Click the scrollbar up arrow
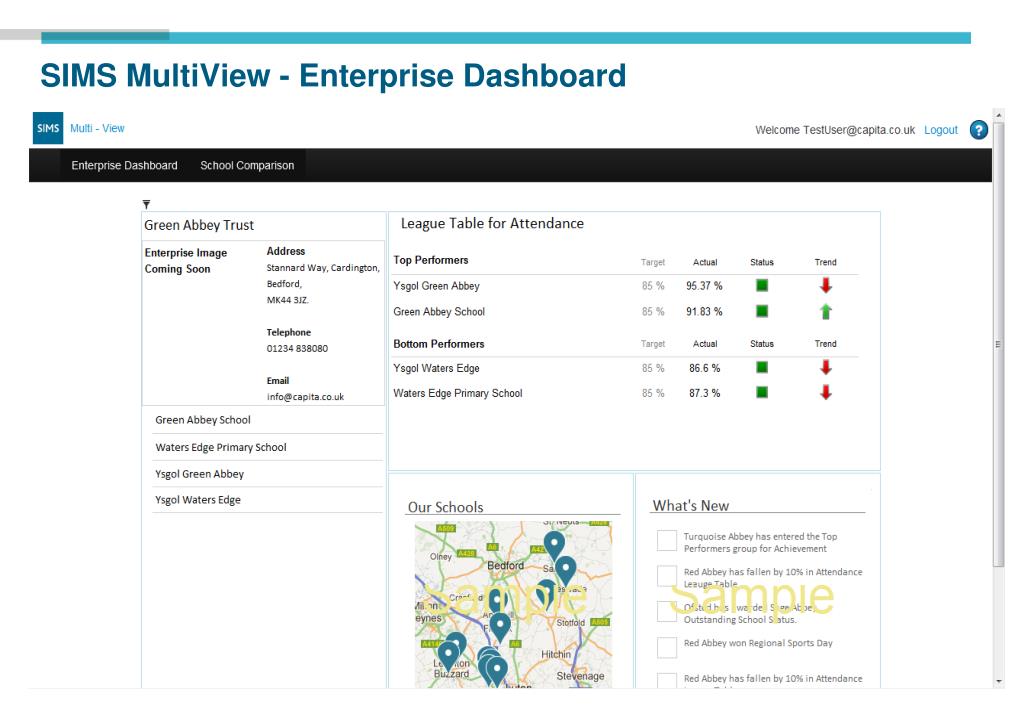 (x=999, y=115)
